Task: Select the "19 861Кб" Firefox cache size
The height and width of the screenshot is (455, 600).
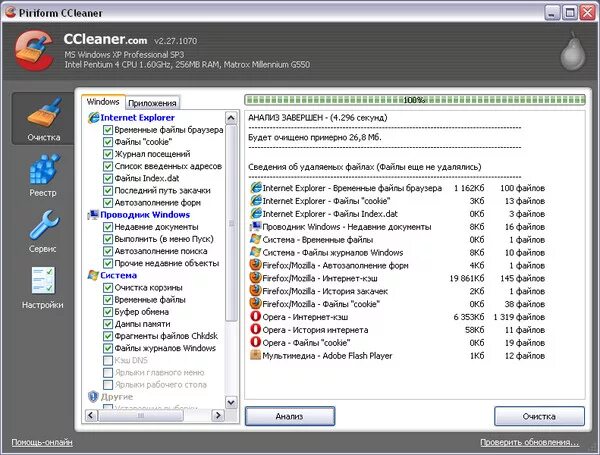Action: click(466, 278)
